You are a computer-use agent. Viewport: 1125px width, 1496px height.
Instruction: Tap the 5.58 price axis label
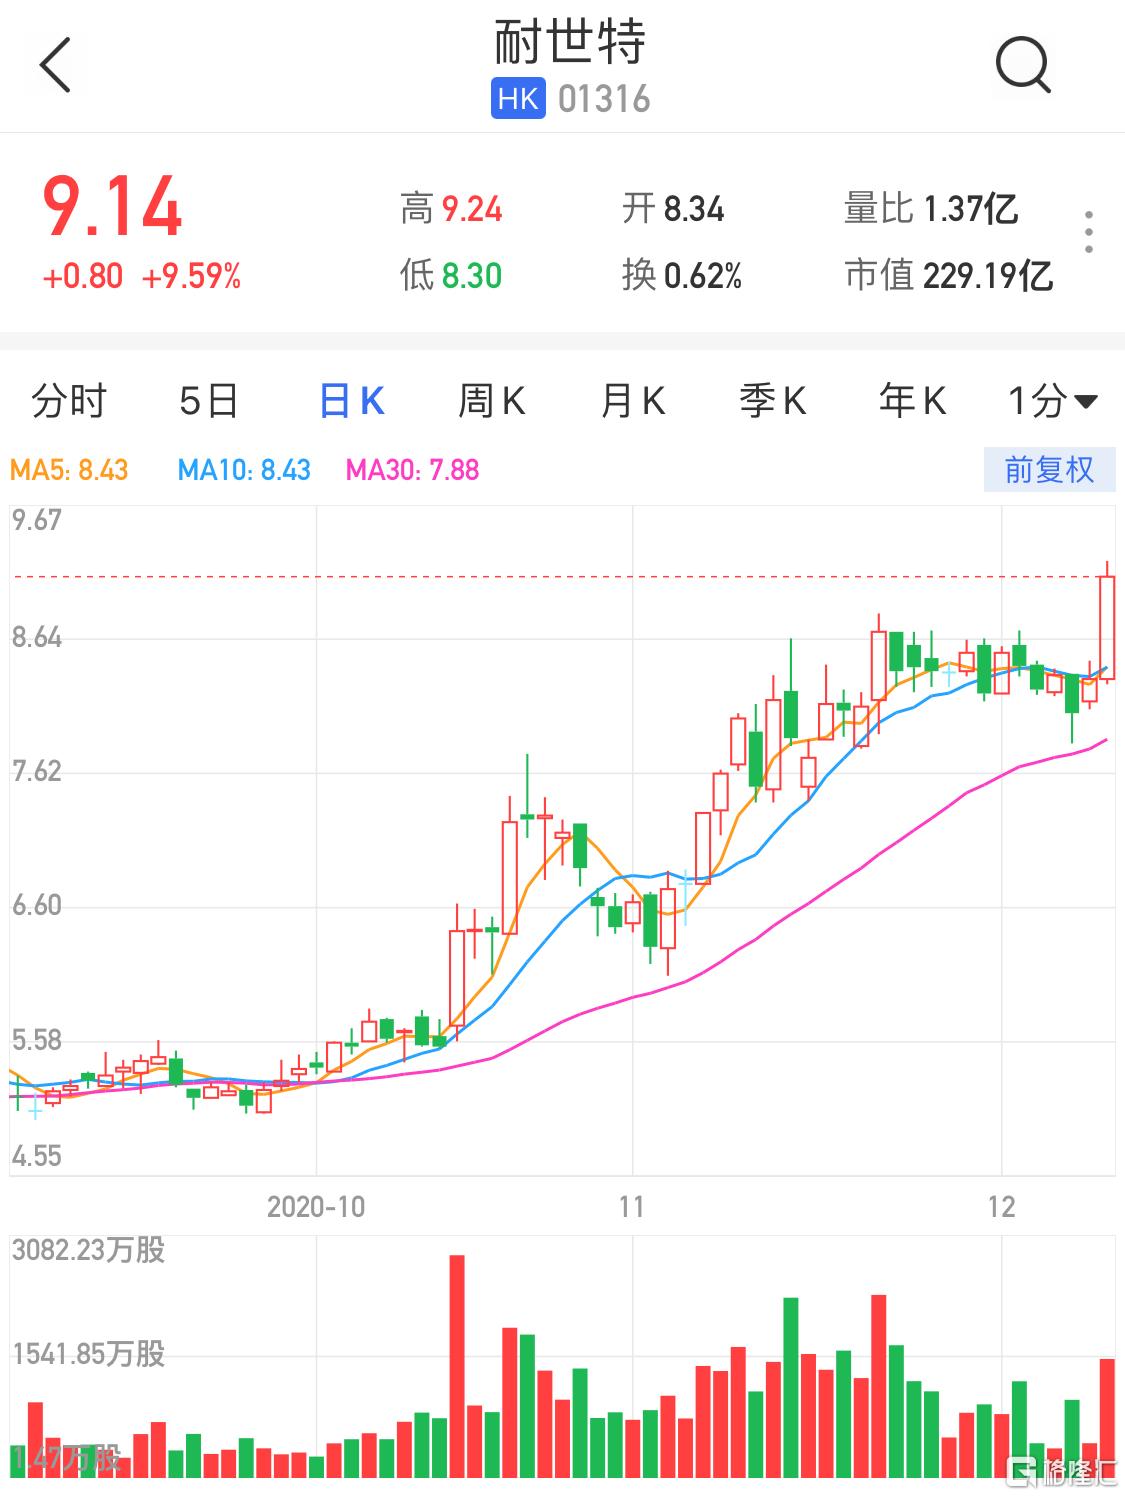36,1040
